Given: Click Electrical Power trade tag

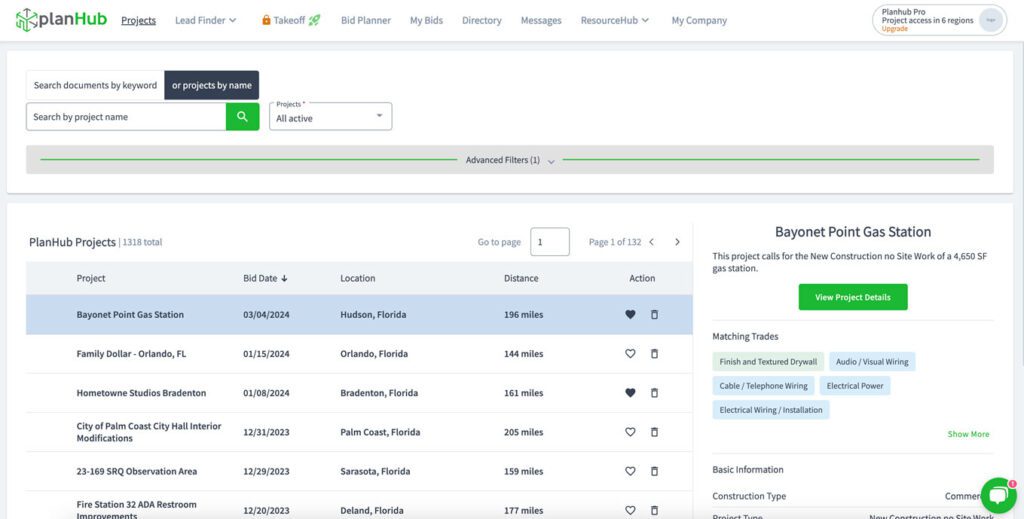Looking at the screenshot, I should pyautogui.click(x=855, y=386).
